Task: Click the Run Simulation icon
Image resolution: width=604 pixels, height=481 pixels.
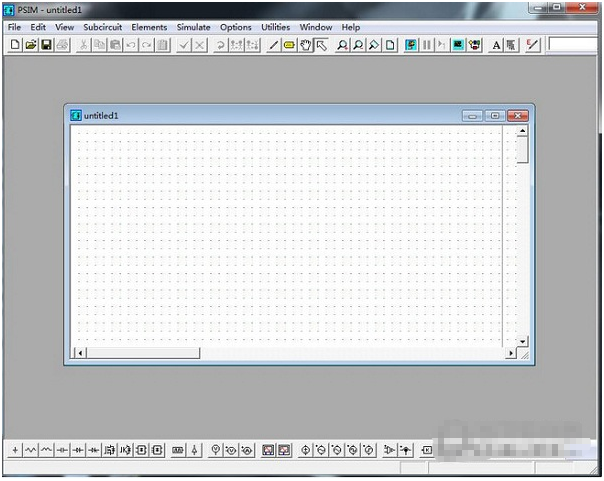Action: click(x=411, y=45)
